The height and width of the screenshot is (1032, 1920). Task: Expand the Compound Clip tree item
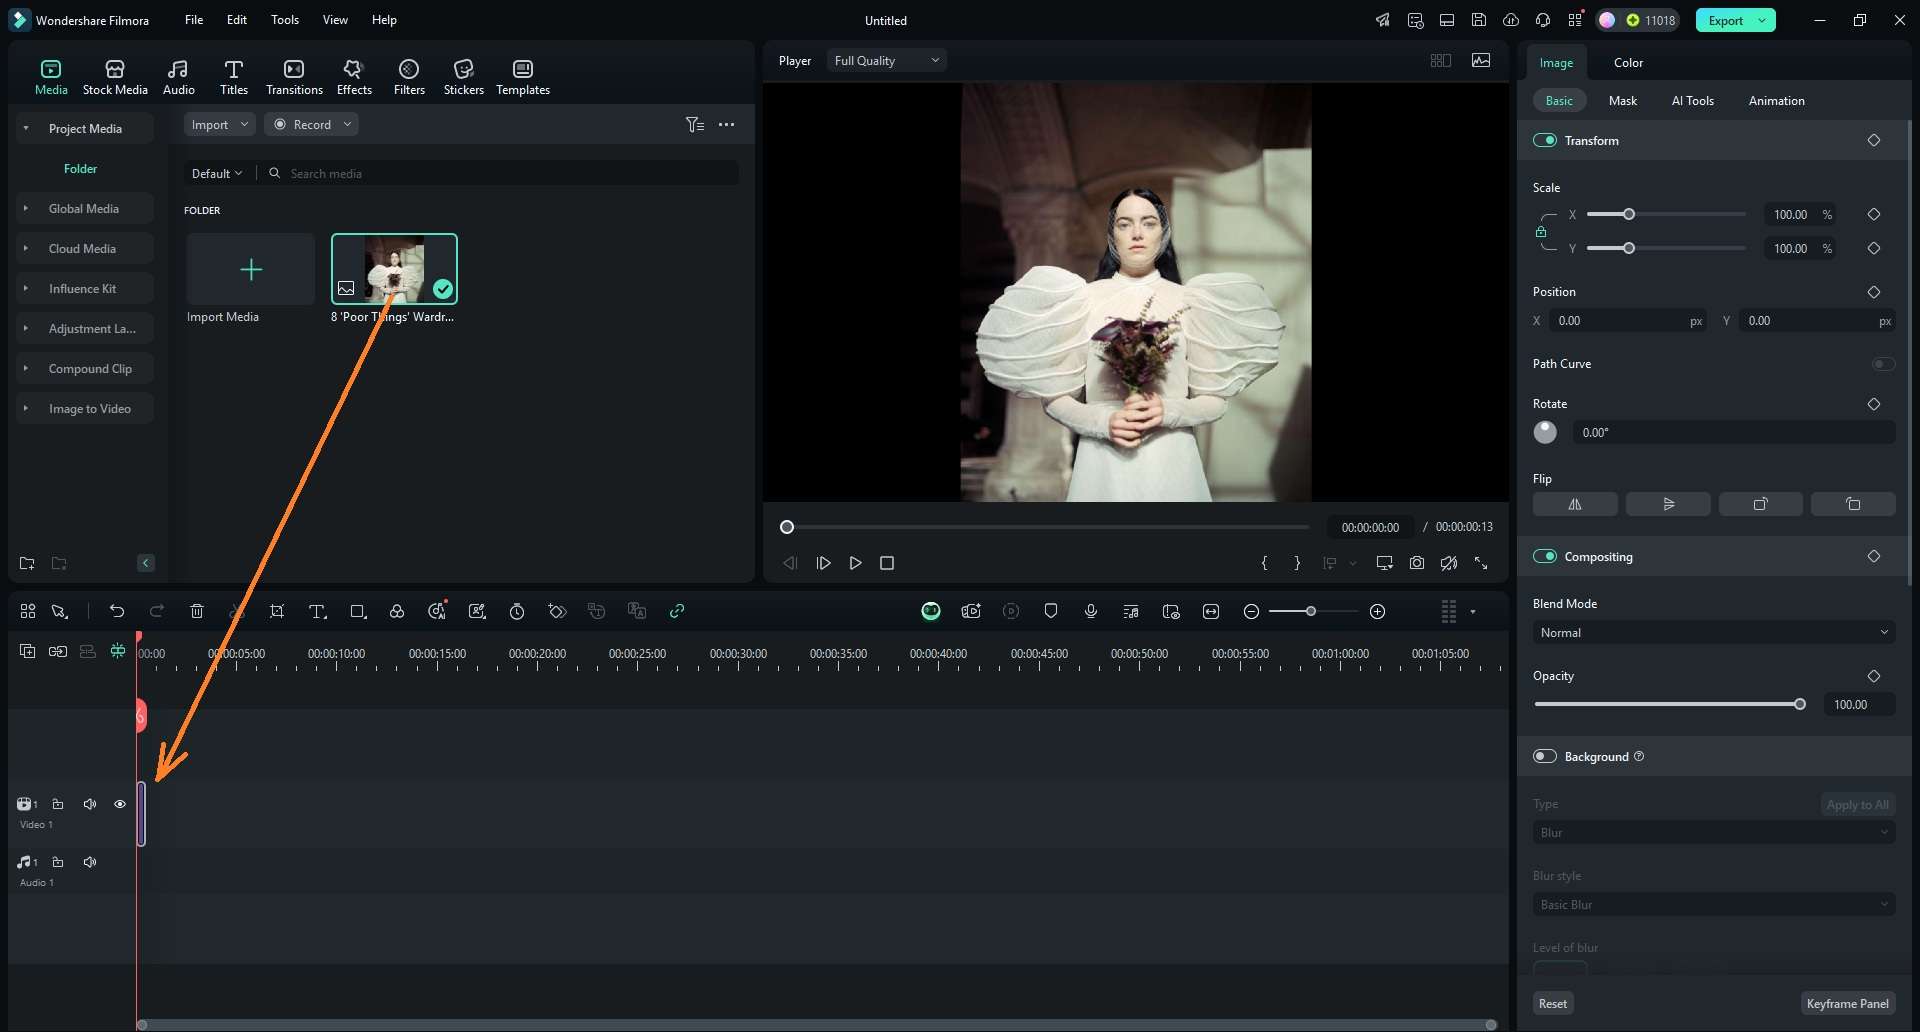point(26,369)
